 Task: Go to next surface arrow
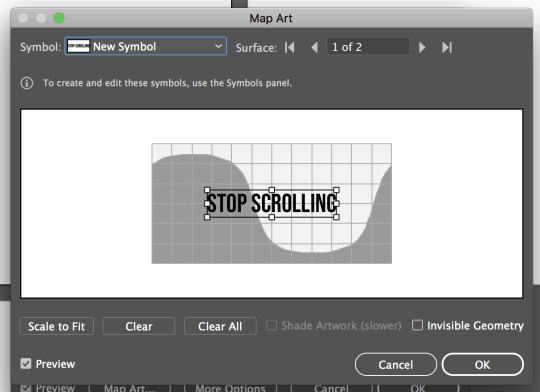[422, 47]
